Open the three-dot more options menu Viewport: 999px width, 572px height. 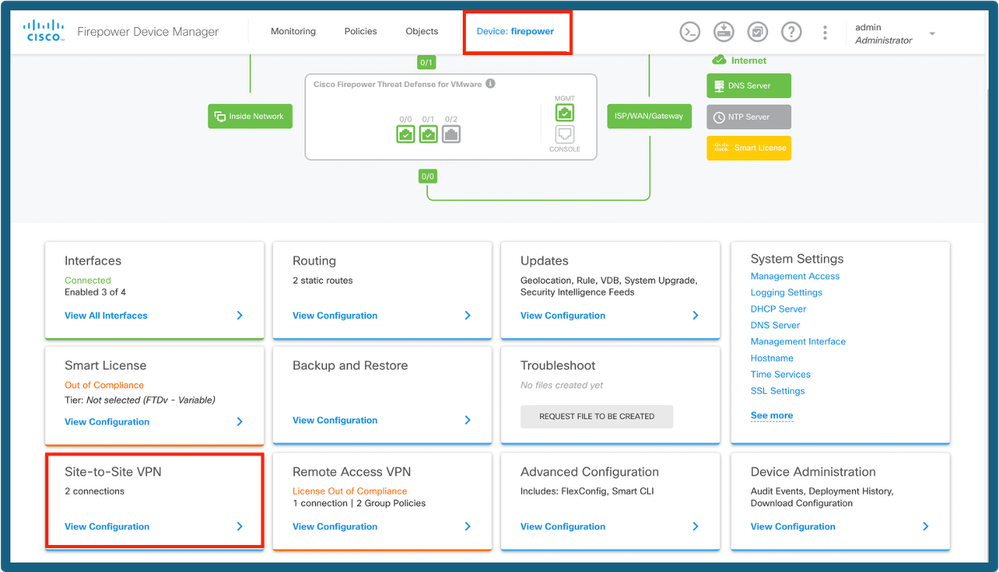click(x=824, y=32)
